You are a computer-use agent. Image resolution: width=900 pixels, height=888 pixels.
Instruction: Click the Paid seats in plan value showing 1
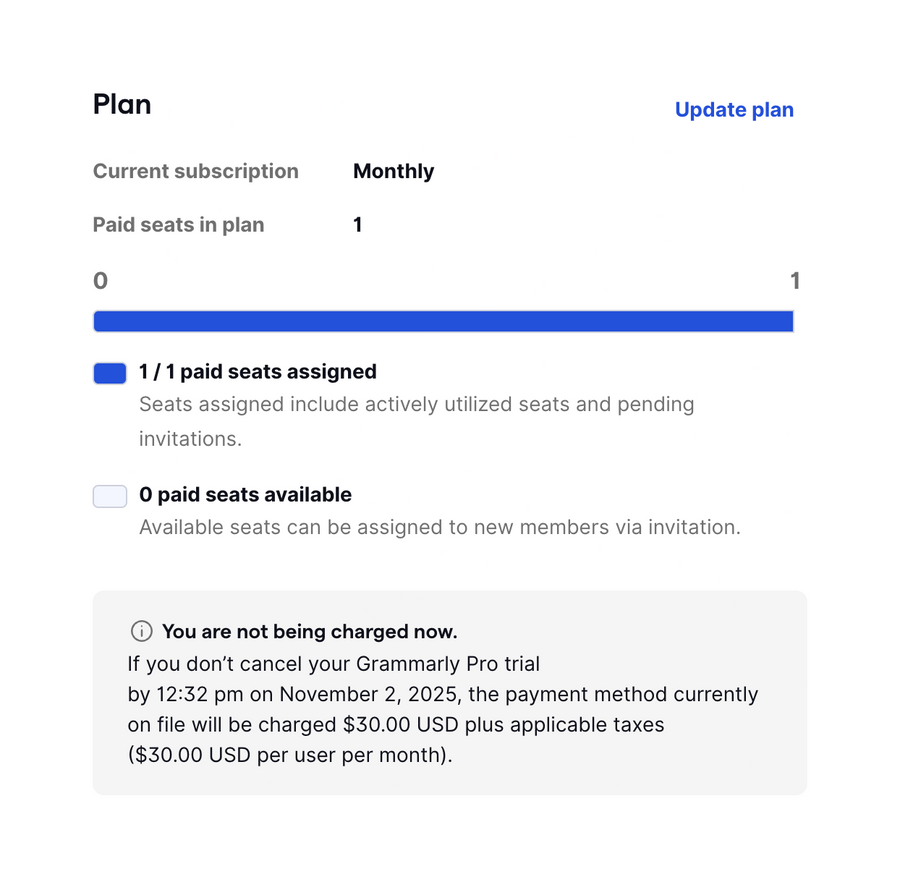(x=357, y=224)
